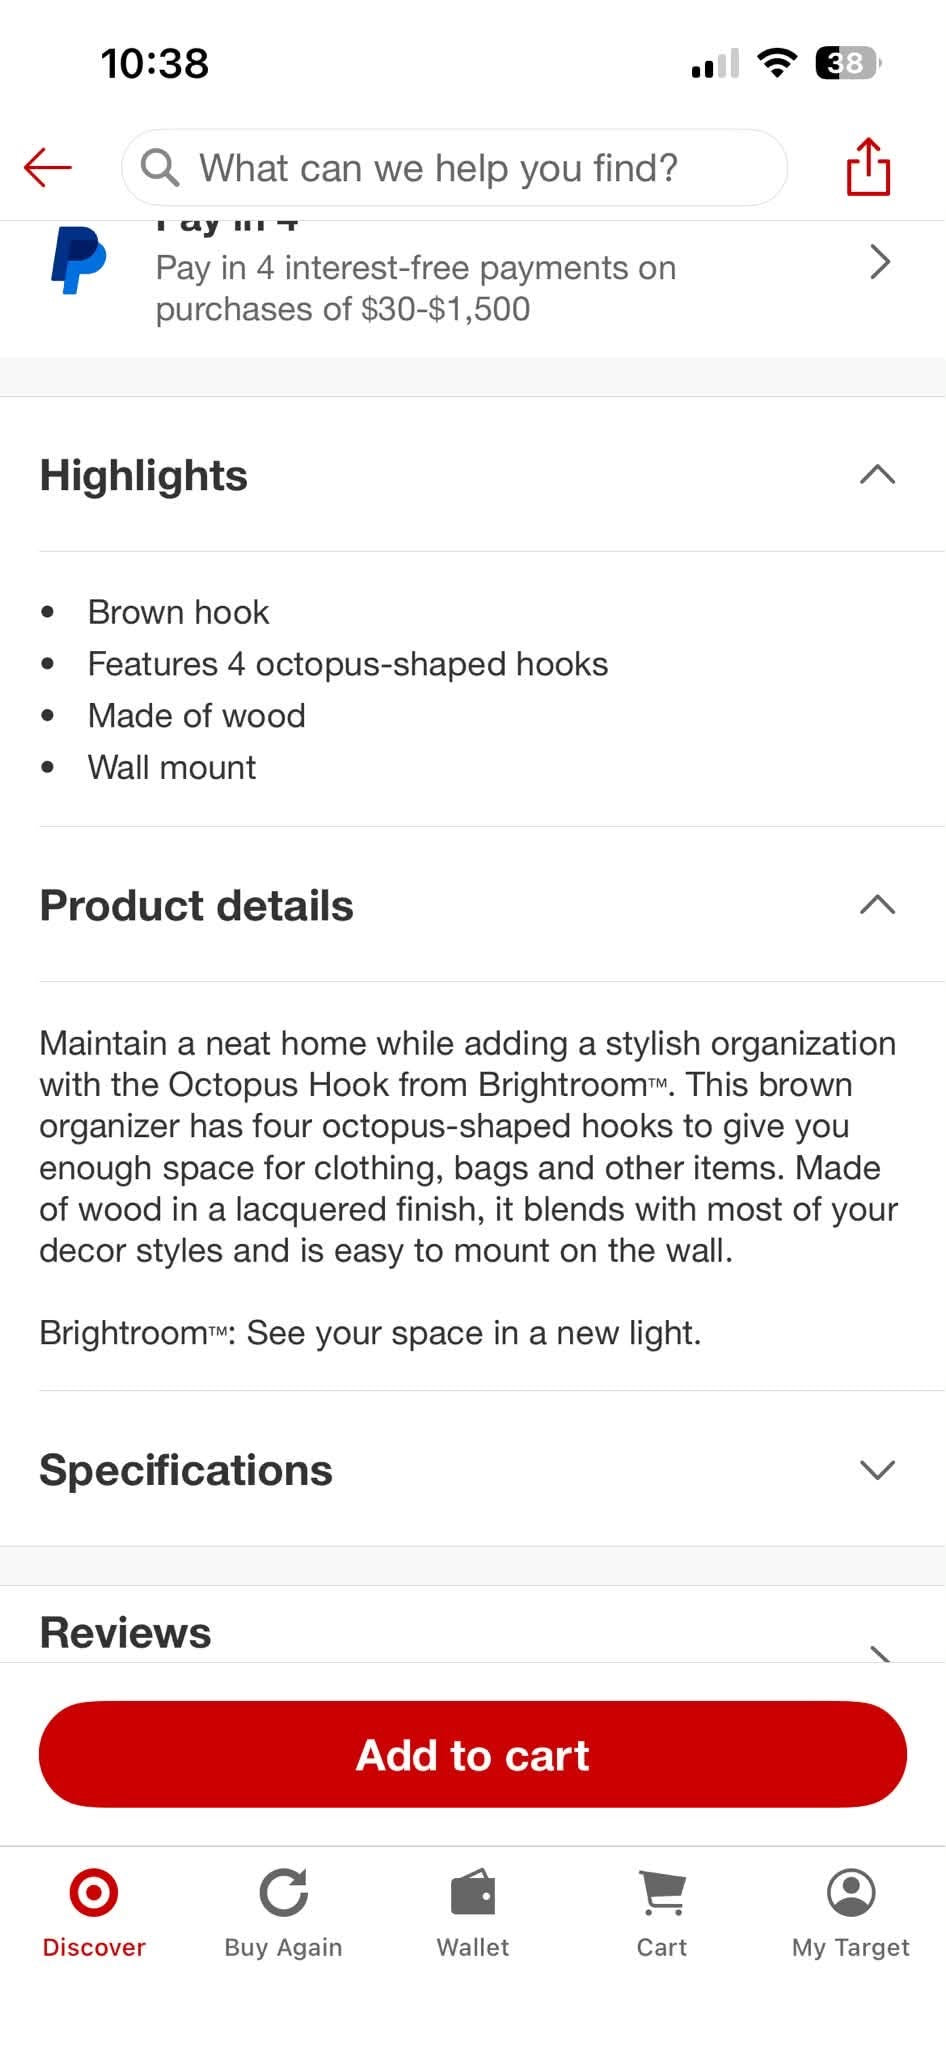
Task: Open the Wallet icon
Action: click(473, 1892)
